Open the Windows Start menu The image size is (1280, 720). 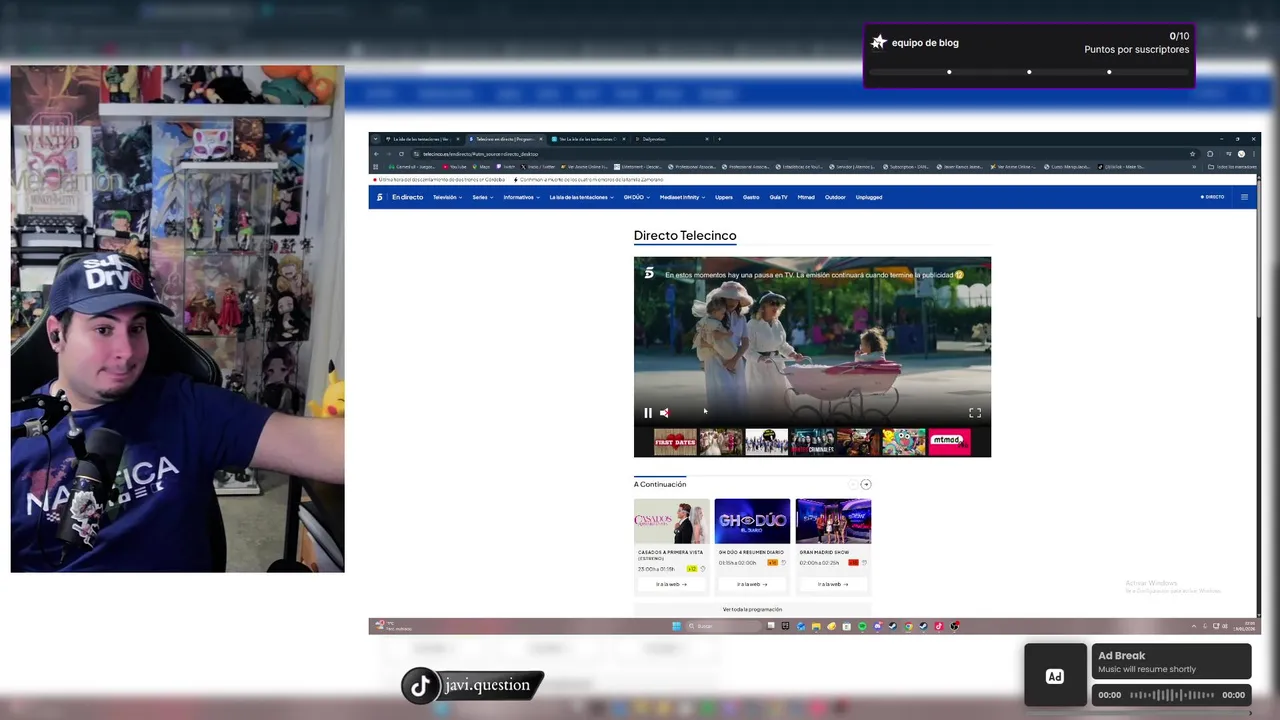(x=677, y=626)
